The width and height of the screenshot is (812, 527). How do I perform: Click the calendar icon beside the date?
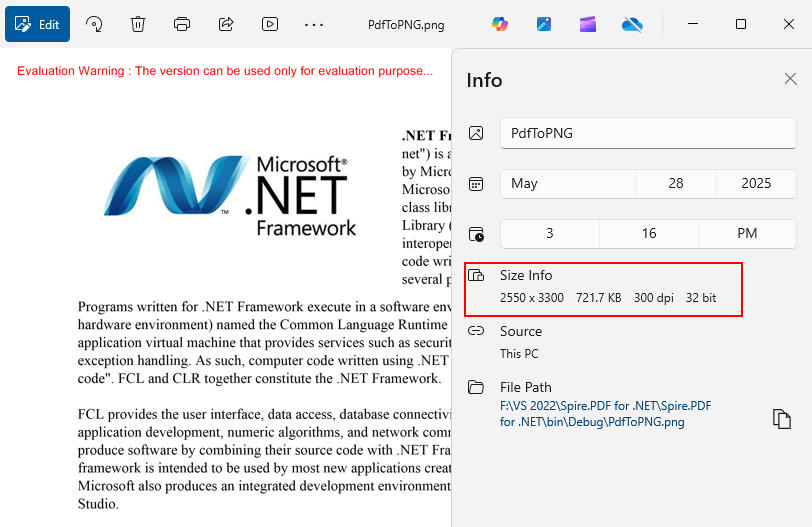coord(476,184)
